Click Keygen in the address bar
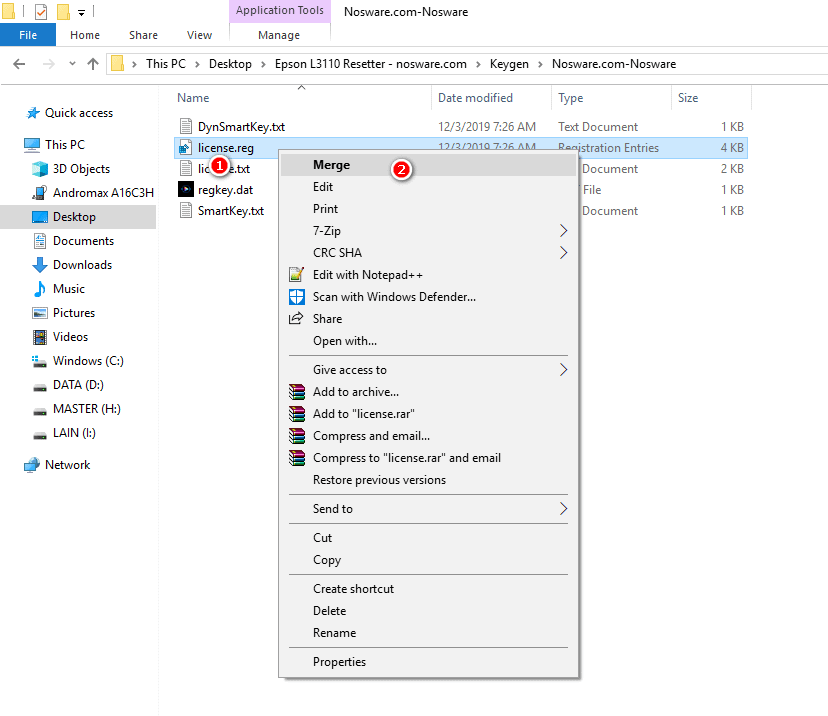828x716 pixels. pyautogui.click(x=509, y=64)
